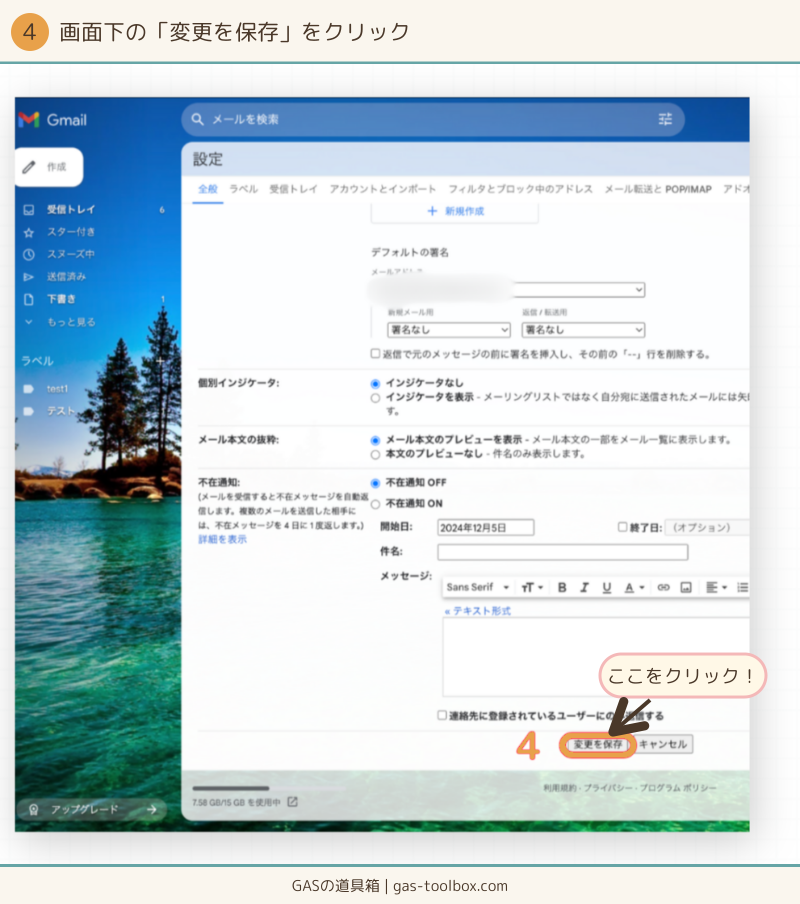Open the Sans Serif font dropdown
The width and height of the screenshot is (800, 904).
(477, 587)
